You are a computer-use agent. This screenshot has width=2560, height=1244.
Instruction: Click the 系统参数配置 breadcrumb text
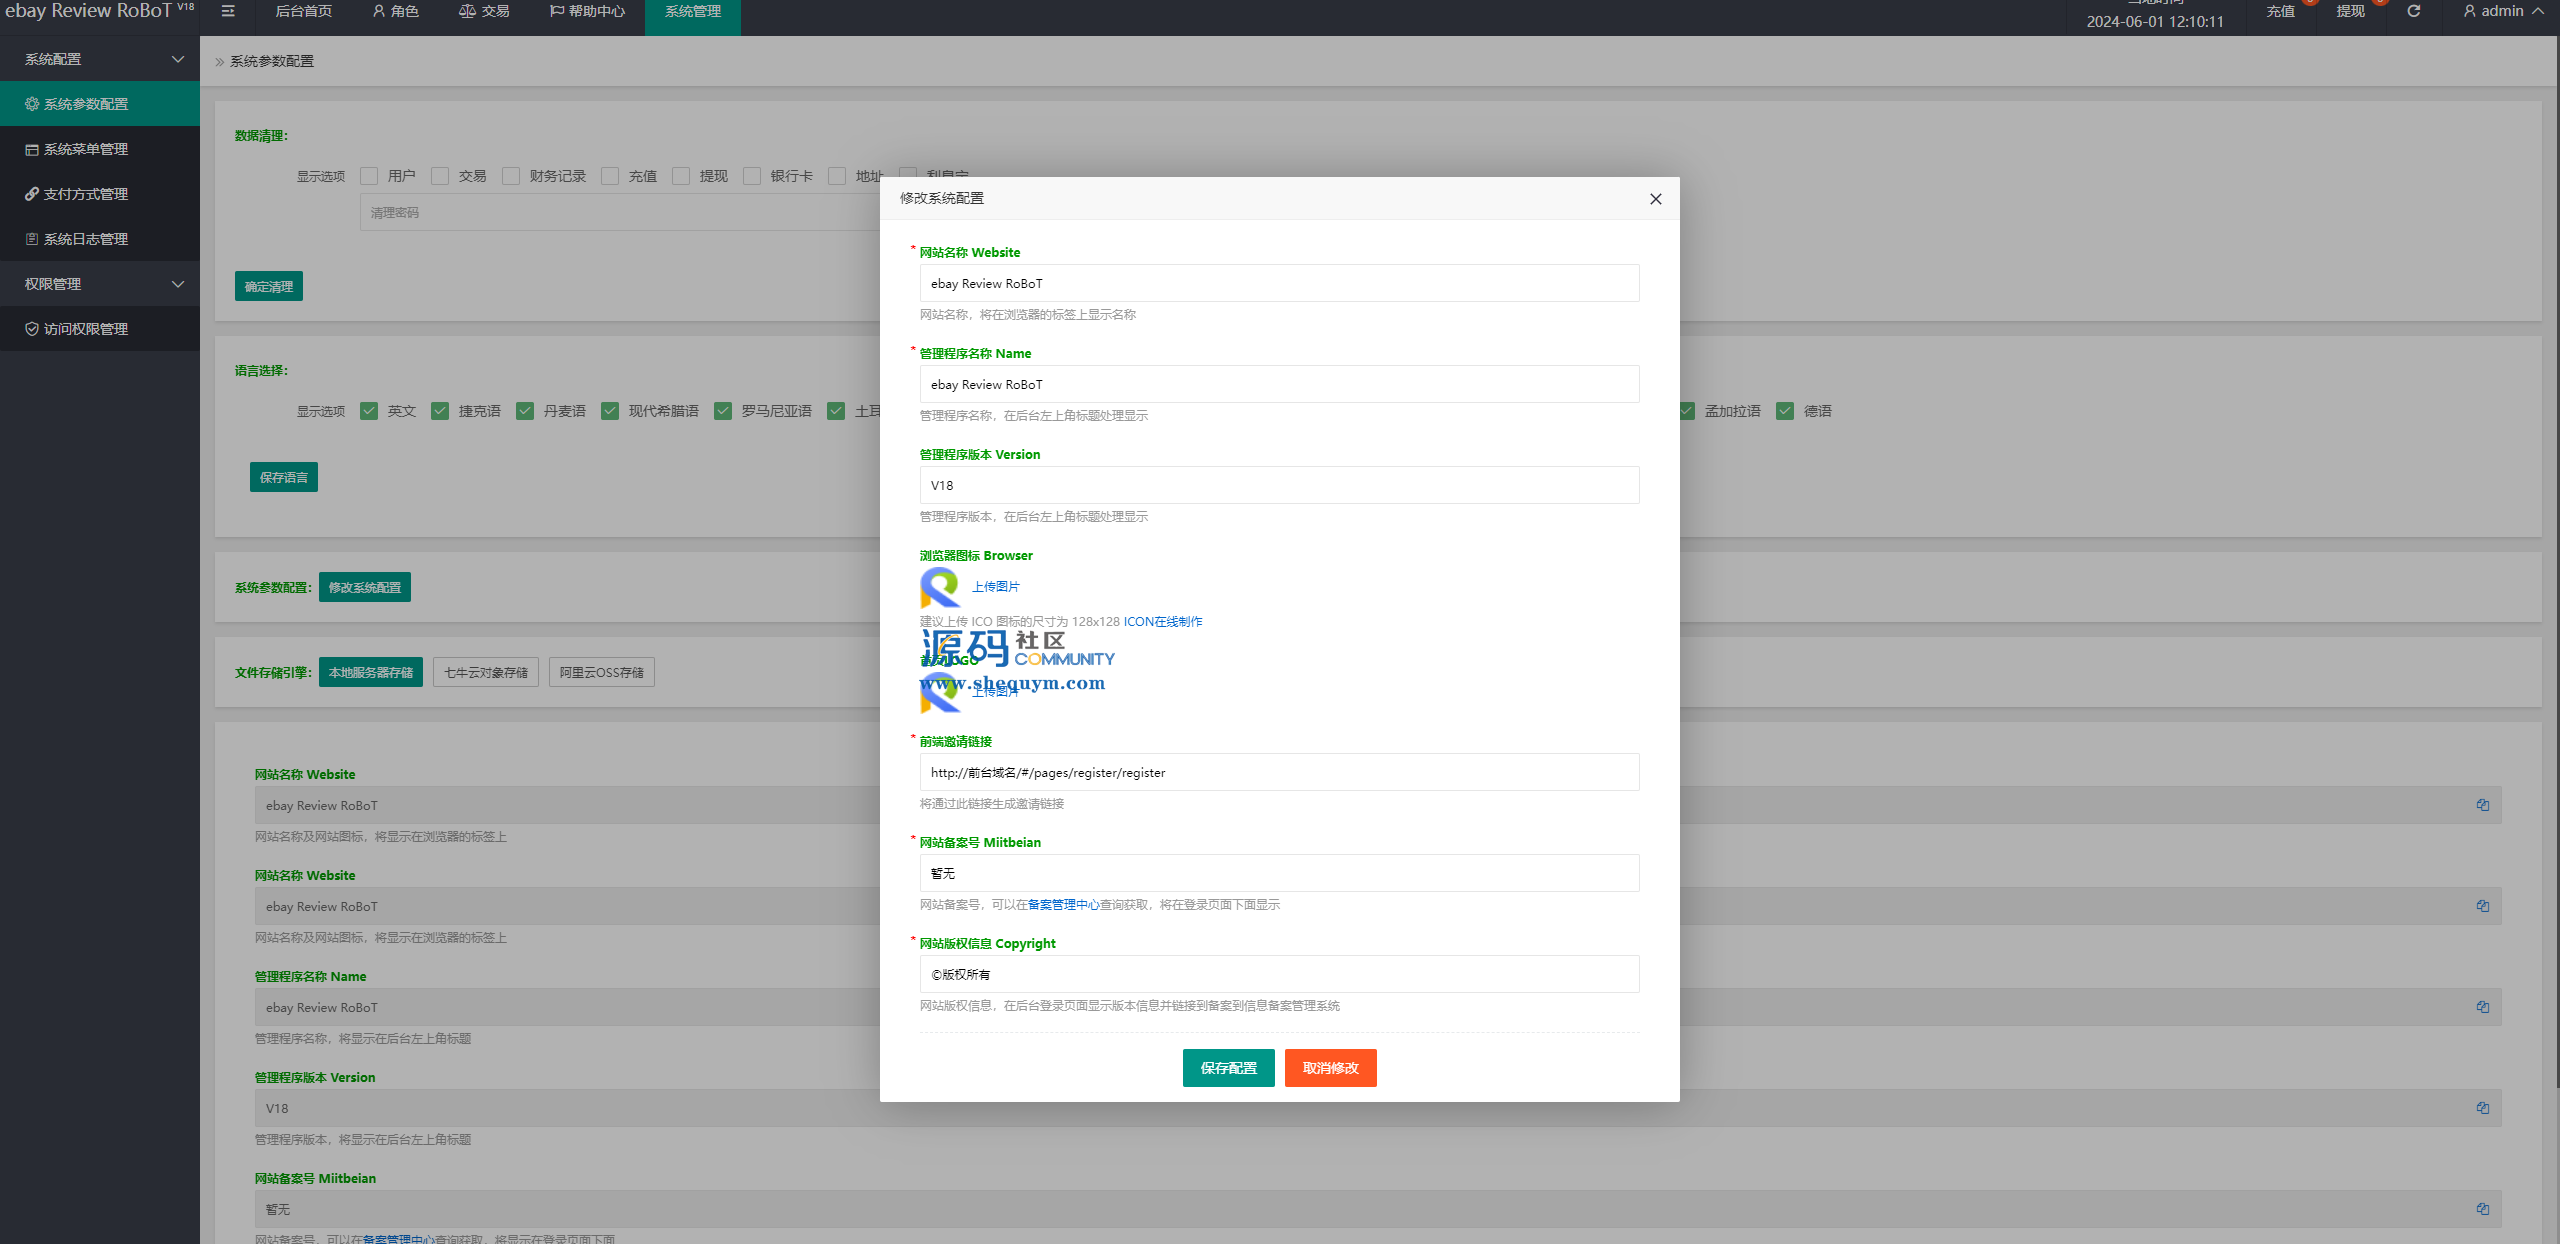tap(272, 61)
